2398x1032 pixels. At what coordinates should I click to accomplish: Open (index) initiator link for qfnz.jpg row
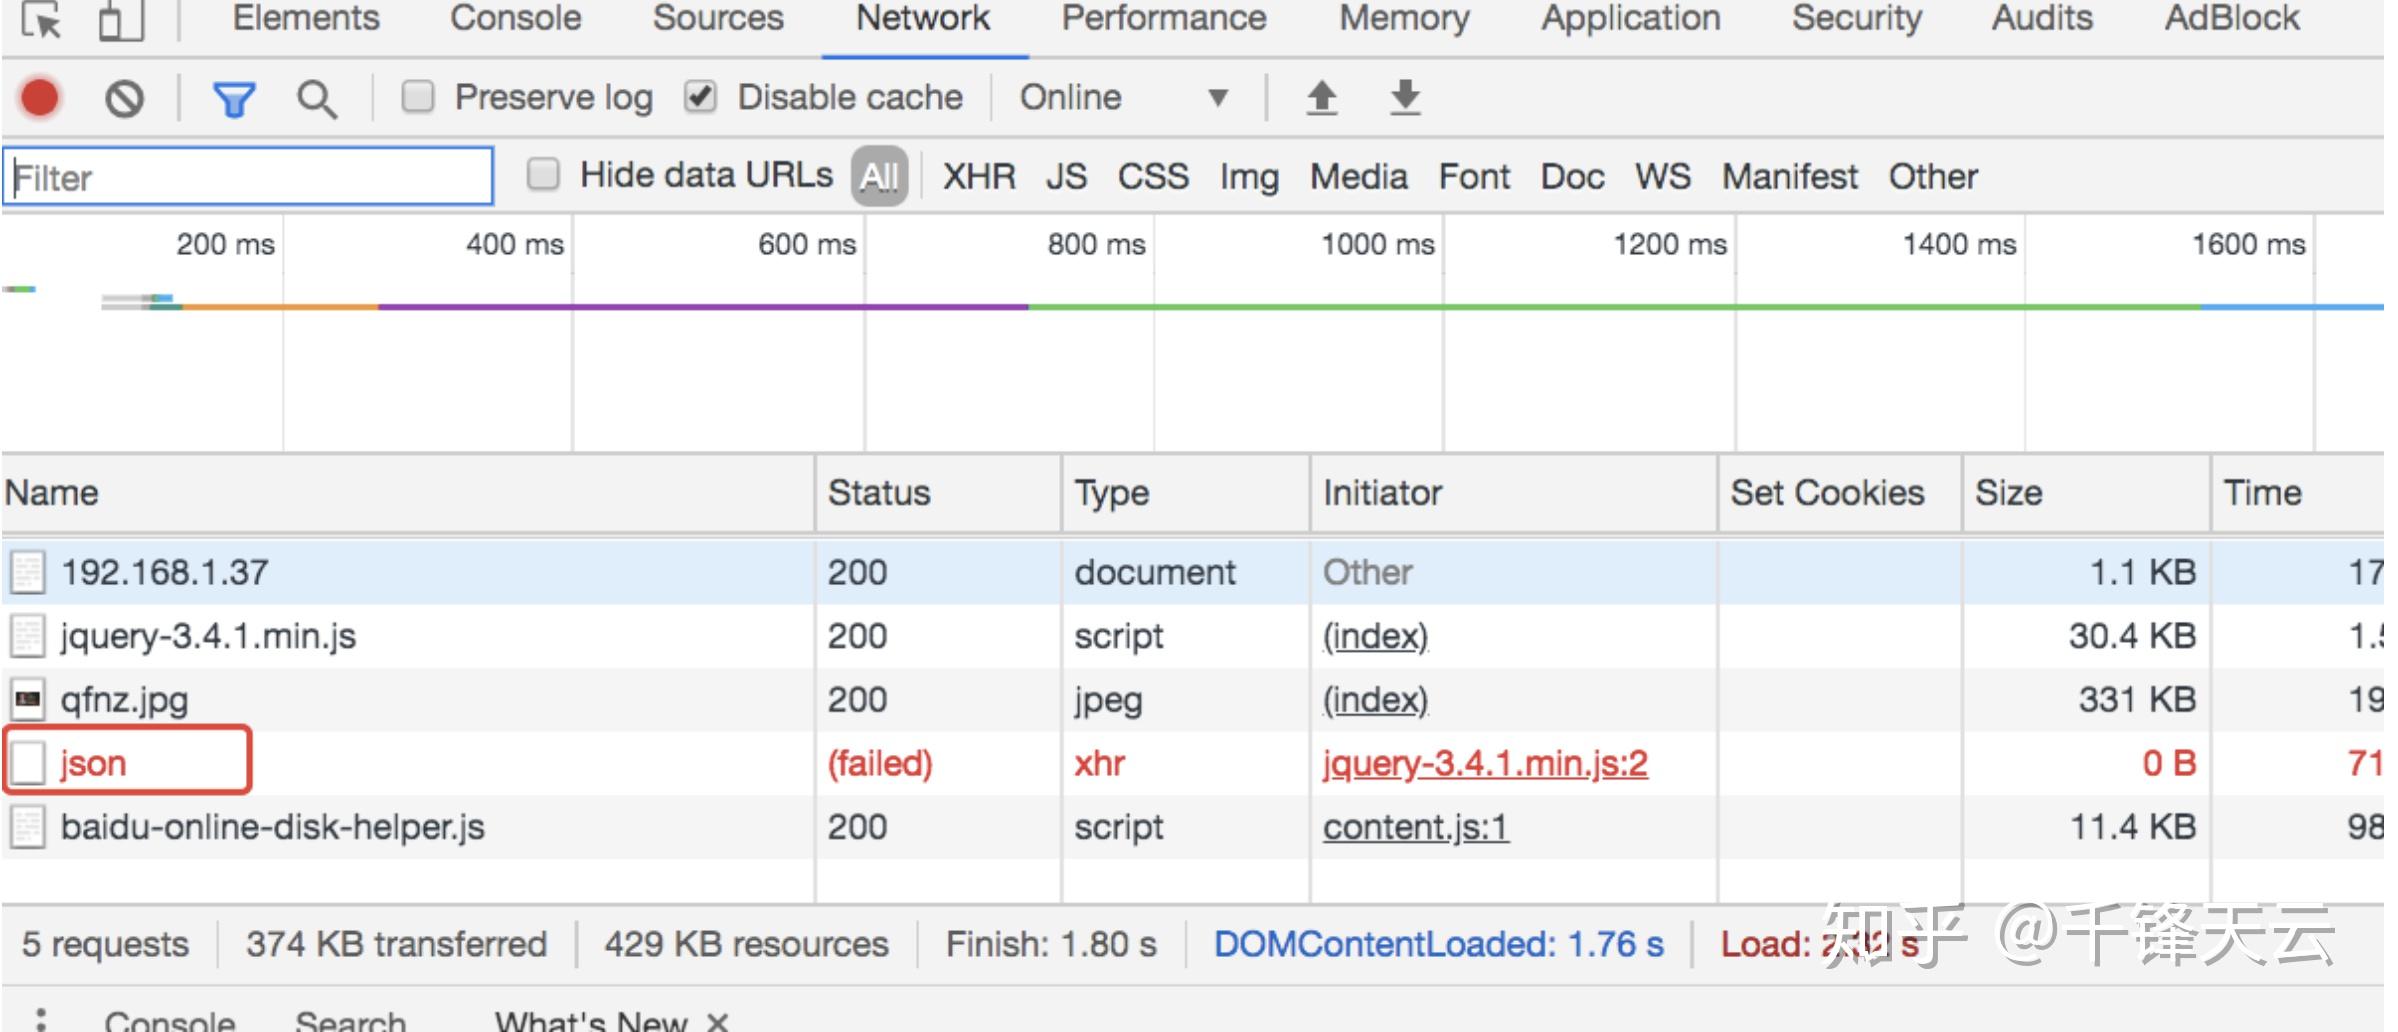[x=1375, y=700]
